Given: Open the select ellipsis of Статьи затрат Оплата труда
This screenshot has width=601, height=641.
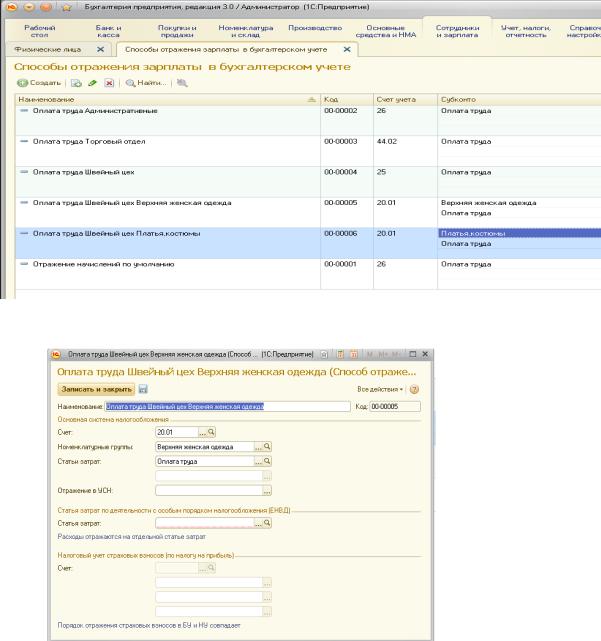Looking at the screenshot, I should (x=258, y=461).
